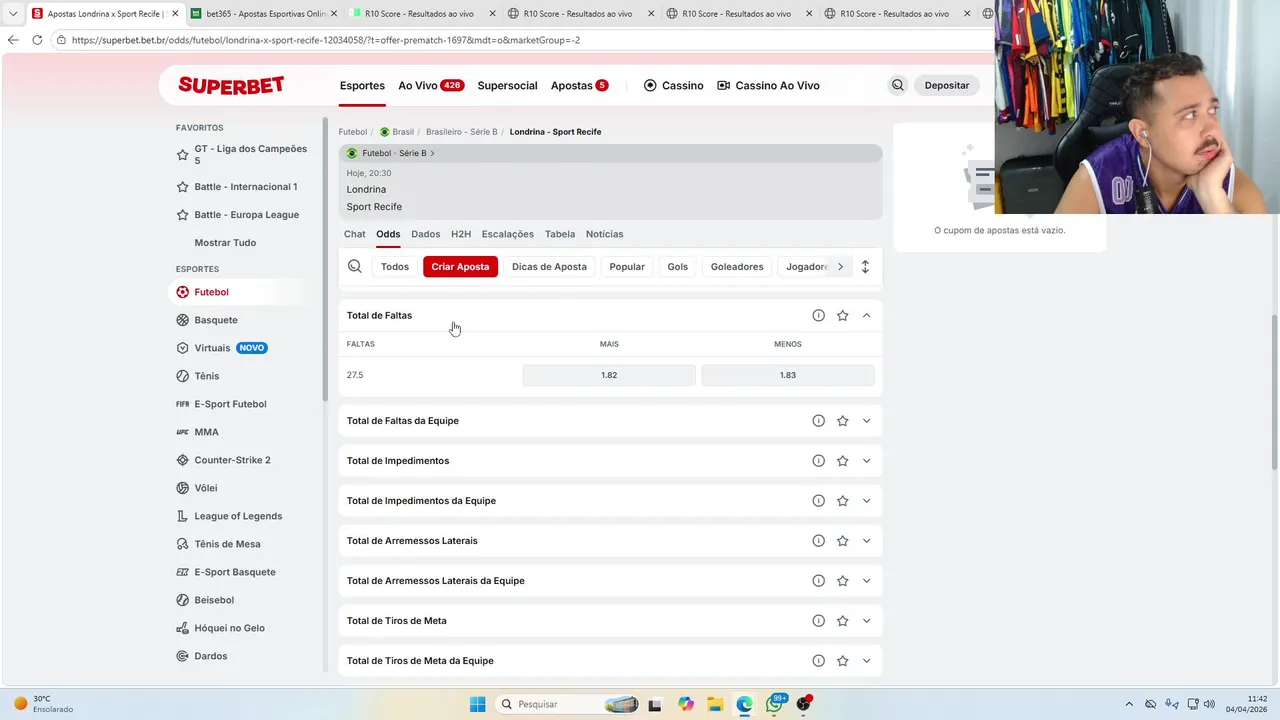This screenshot has width=1280, height=720.
Task: Expand Total de Impedimentos da Equipe market
Action: [866, 501]
